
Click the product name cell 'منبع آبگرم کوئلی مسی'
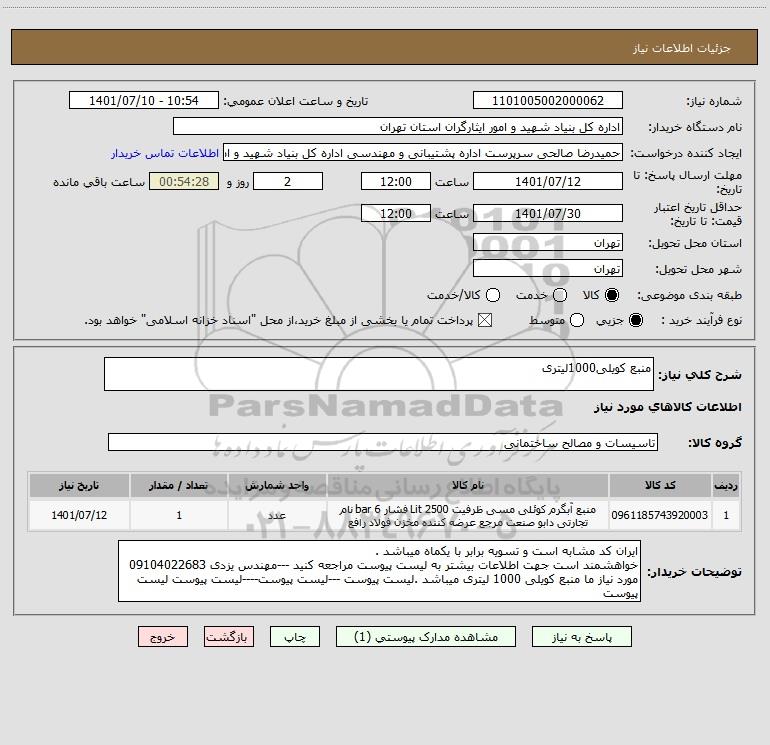click(468, 515)
